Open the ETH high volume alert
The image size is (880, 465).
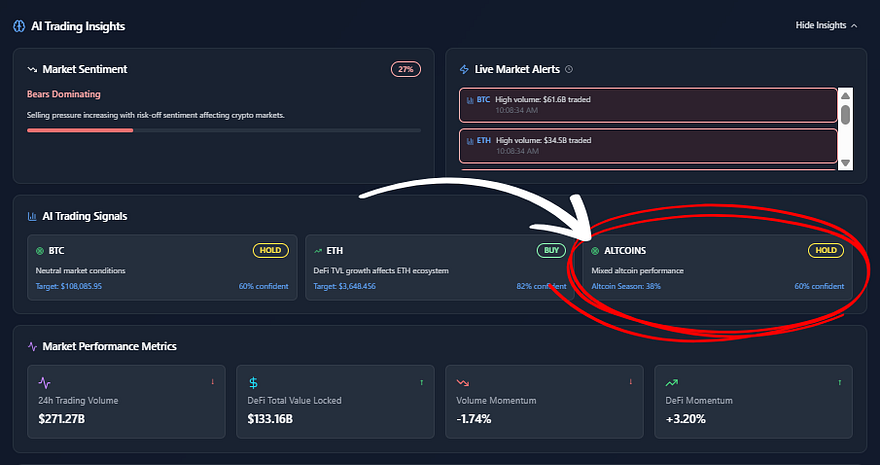click(x=647, y=144)
